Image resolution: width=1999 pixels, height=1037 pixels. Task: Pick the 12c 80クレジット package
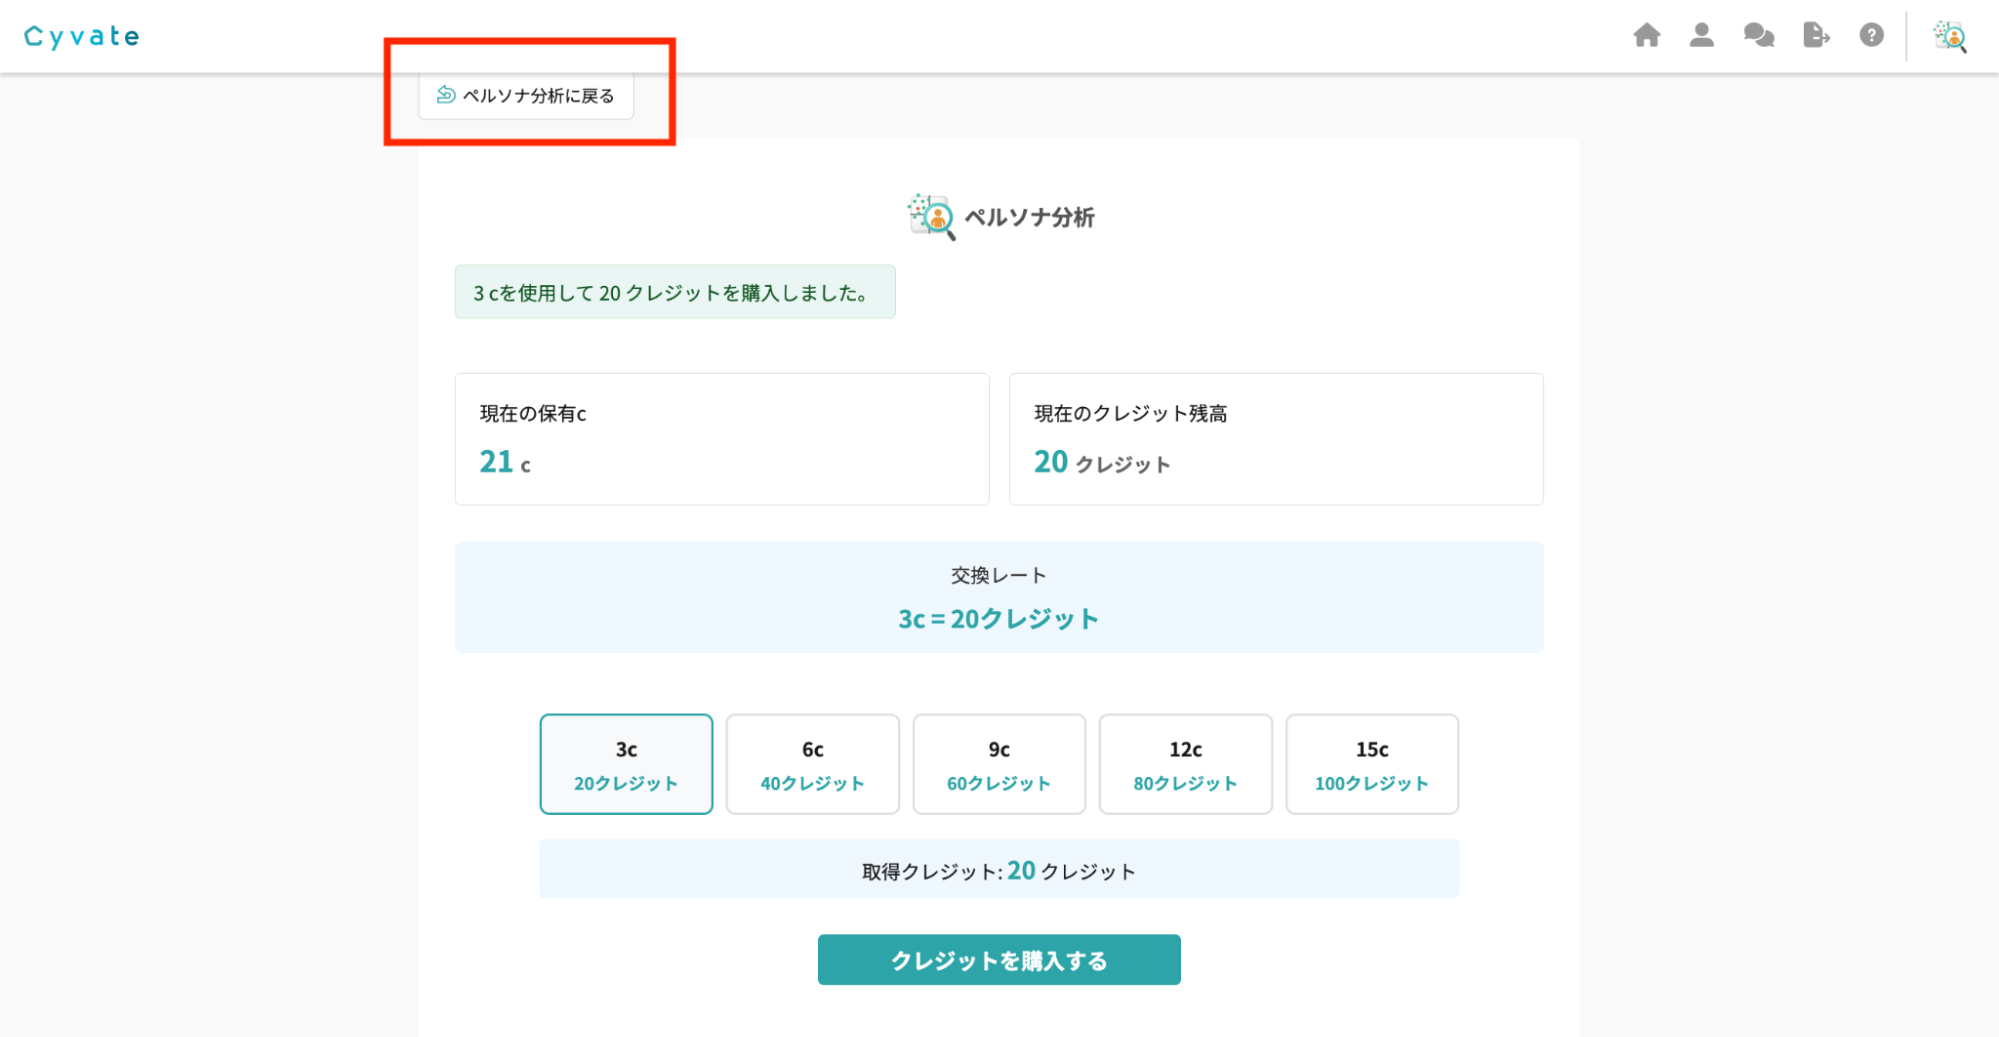point(1185,764)
